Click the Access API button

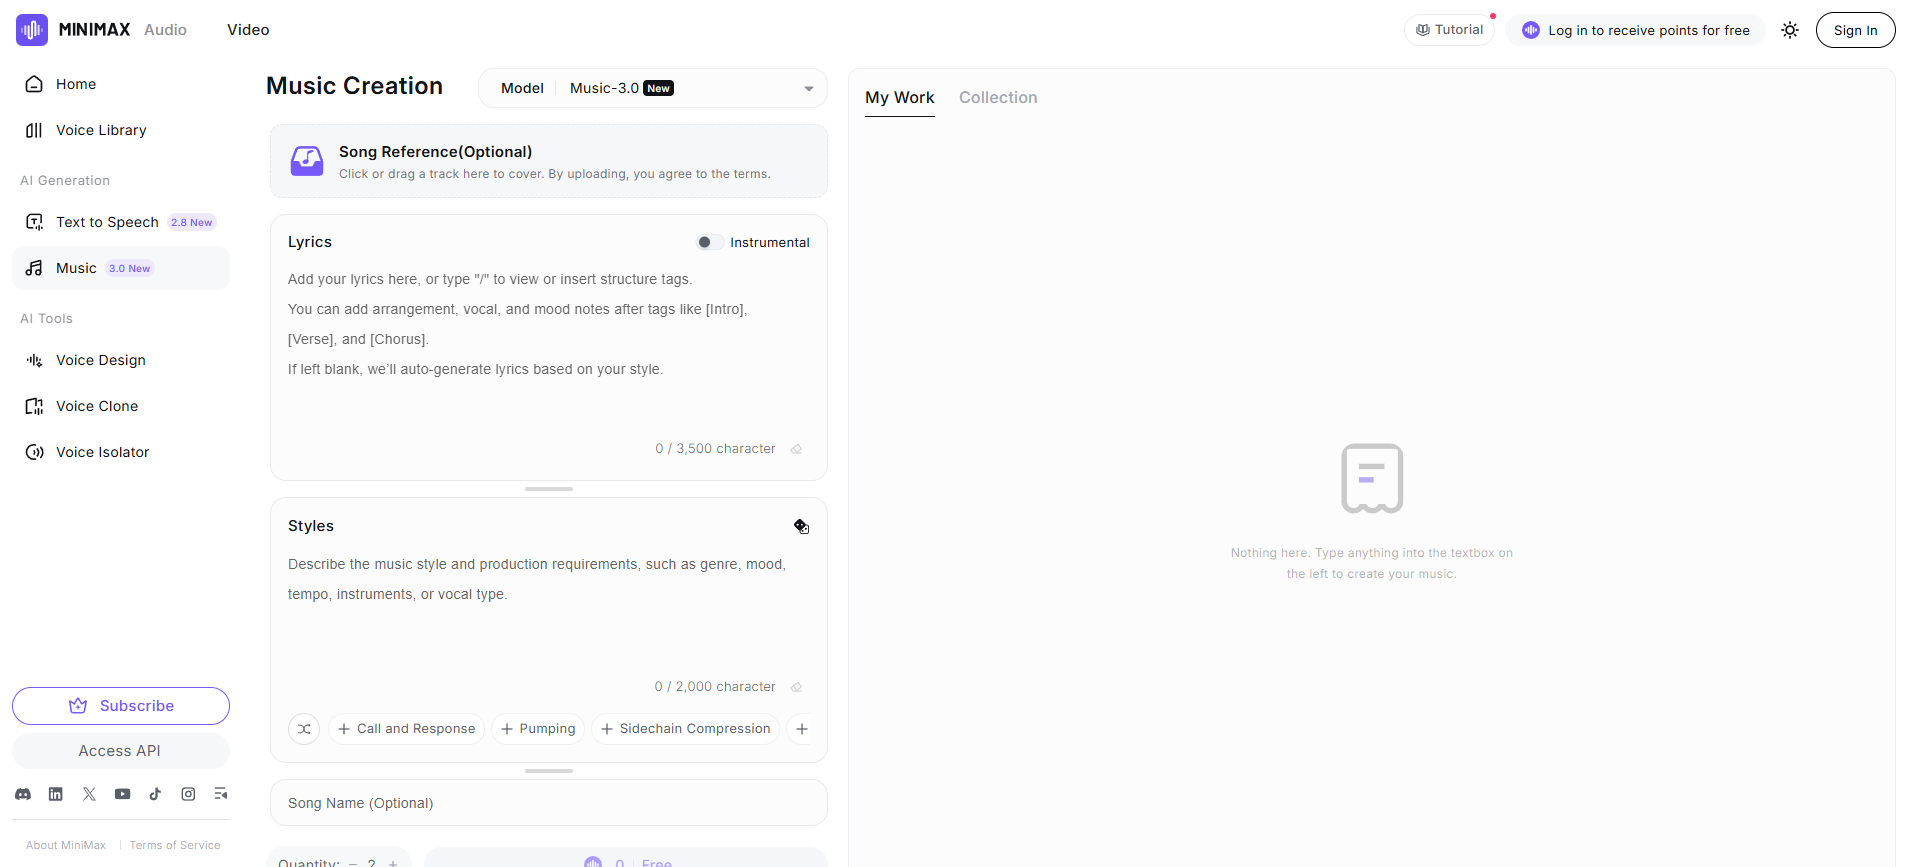tap(121, 751)
